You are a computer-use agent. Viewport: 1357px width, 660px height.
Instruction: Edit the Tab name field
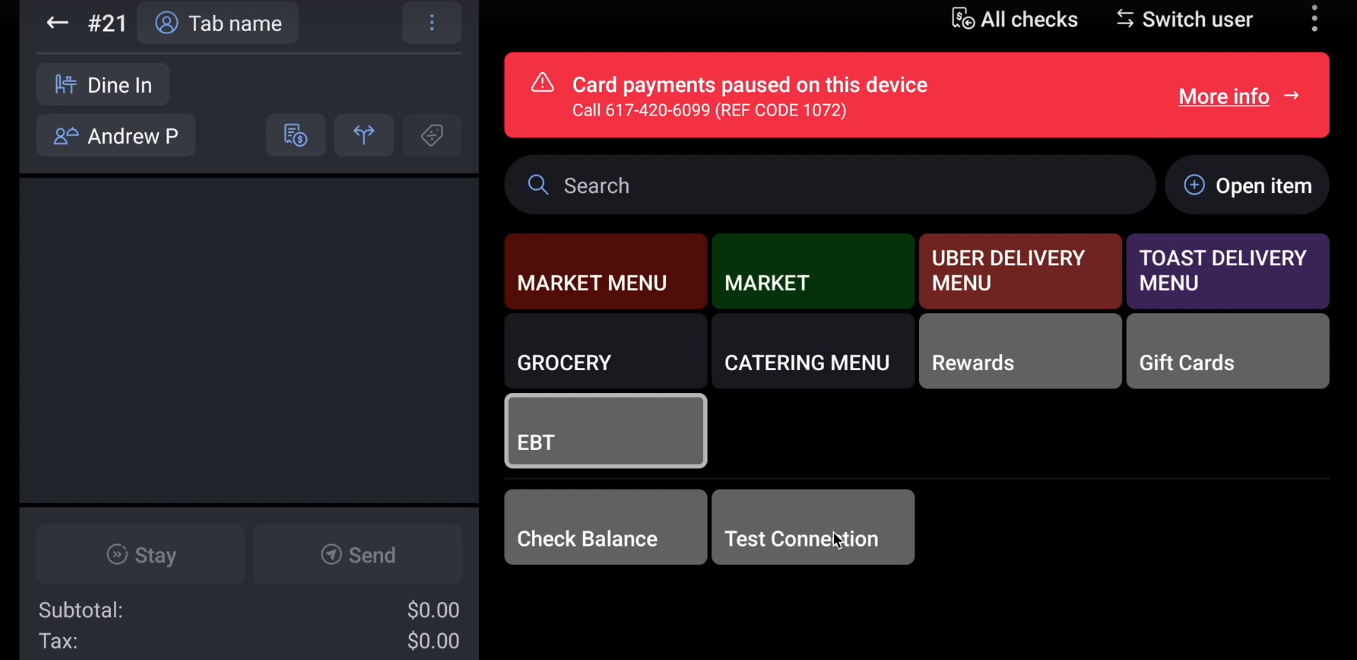tap(218, 23)
